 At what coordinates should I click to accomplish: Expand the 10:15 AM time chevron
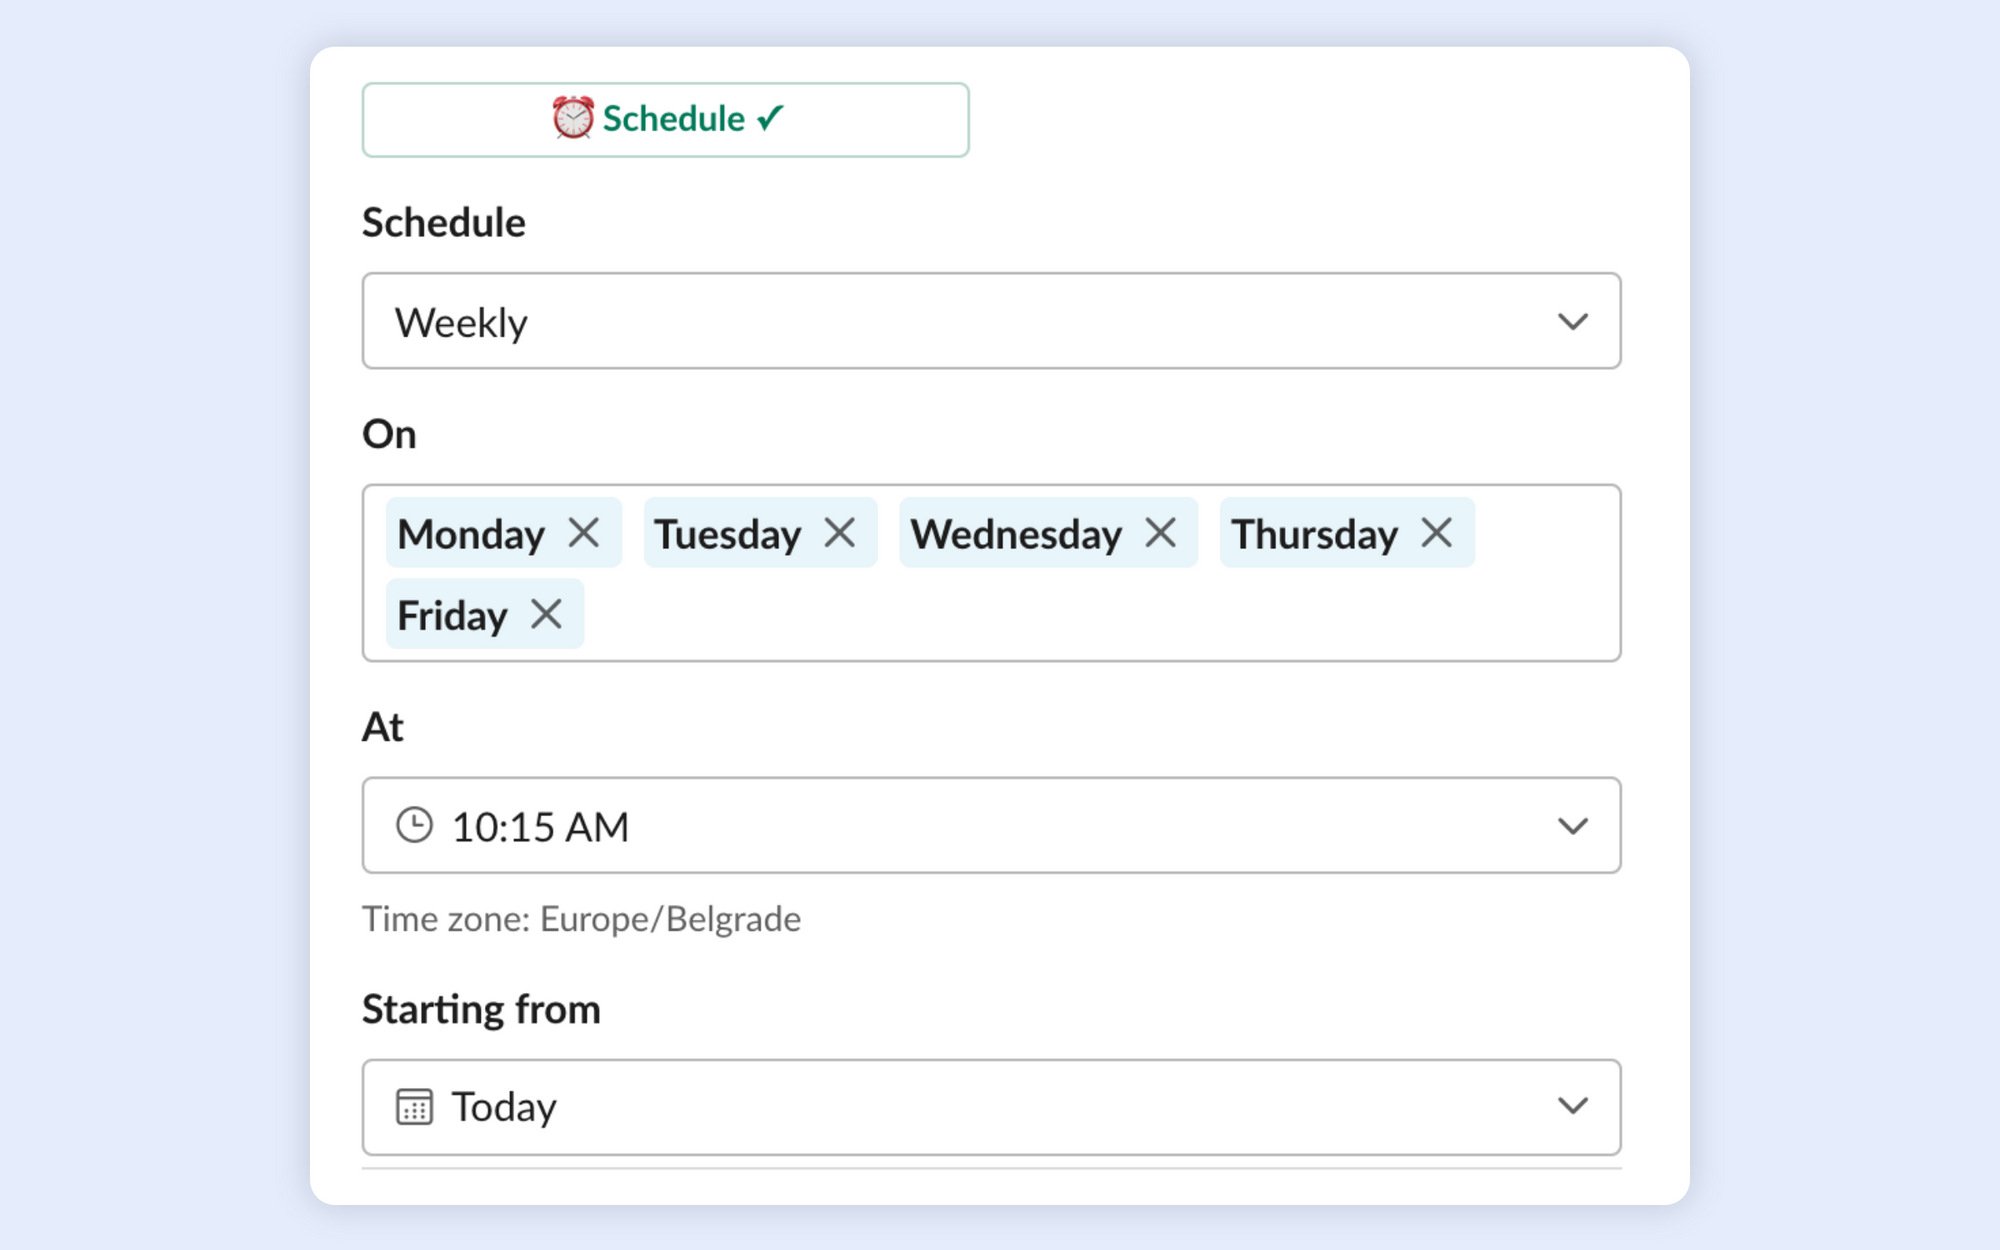coord(1573,826)
